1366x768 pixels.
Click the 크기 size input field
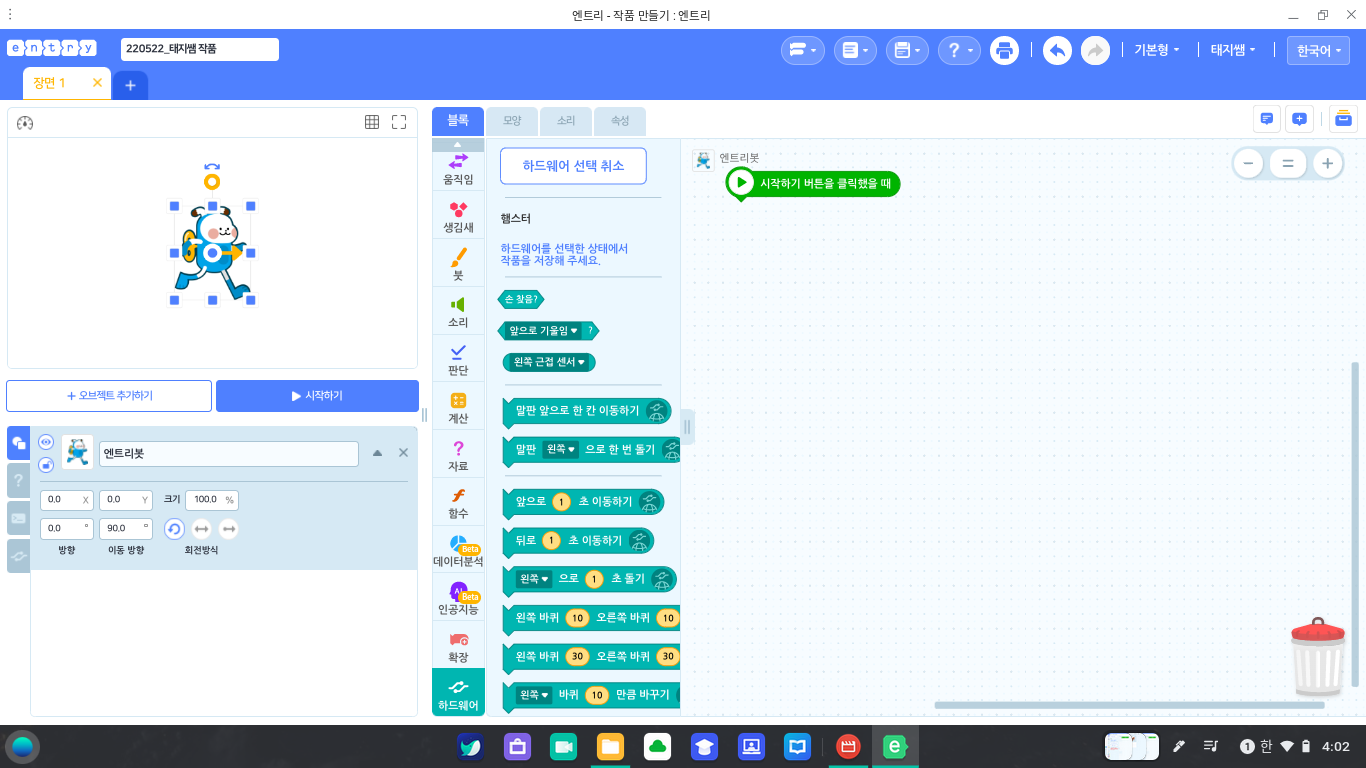click(x=212, y=499)
